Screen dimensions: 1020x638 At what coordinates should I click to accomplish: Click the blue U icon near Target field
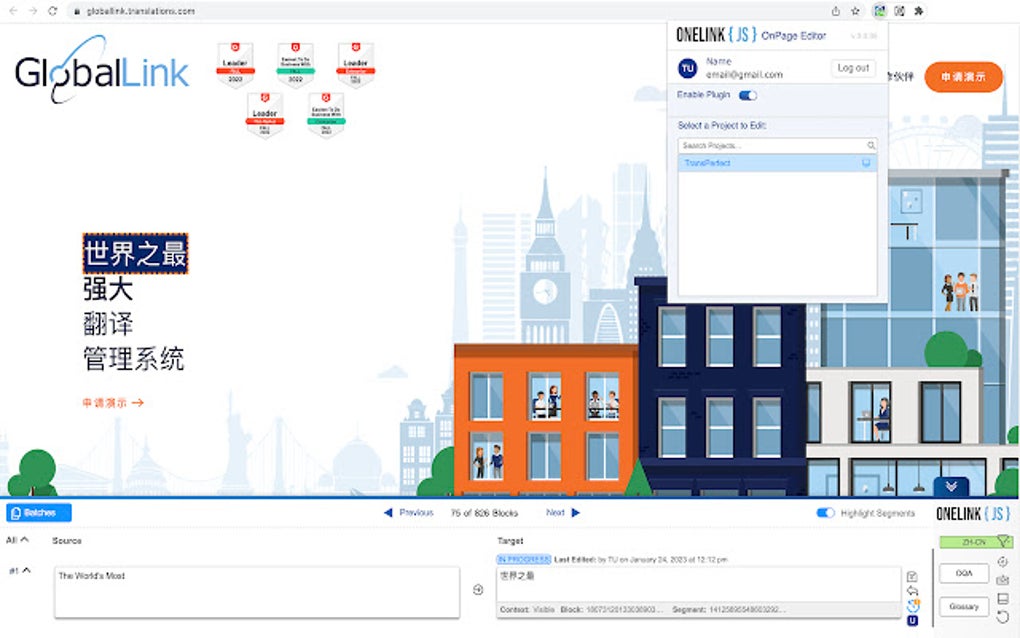[913, 622]
